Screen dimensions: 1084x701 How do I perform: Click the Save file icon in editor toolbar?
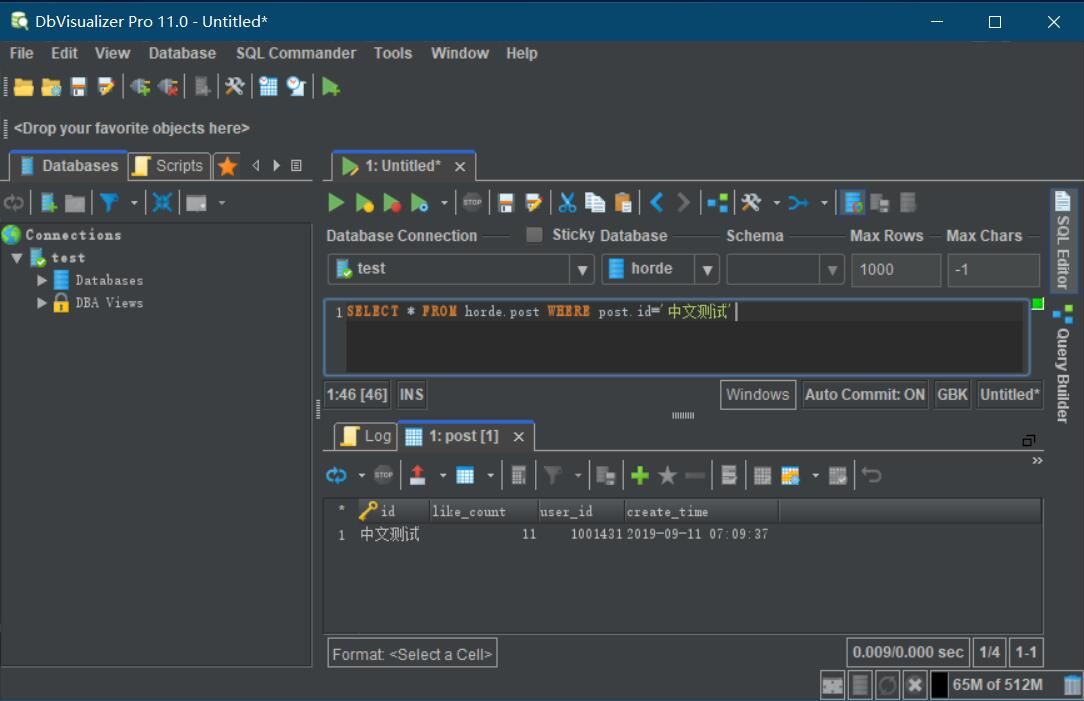click(506, 203)
